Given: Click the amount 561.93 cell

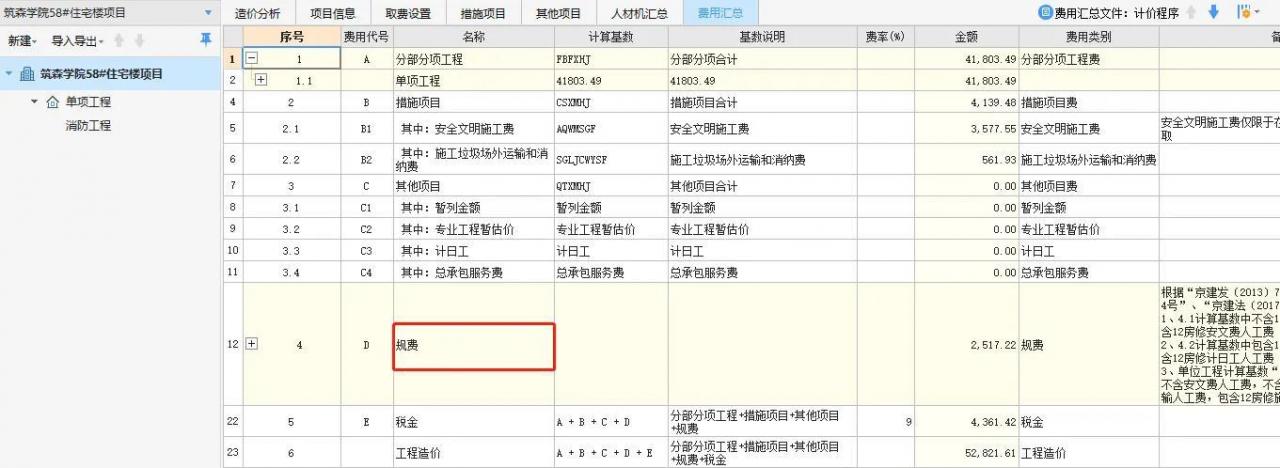Looking at the screenshot, I should pyautogui.click(x=966, y=159).
